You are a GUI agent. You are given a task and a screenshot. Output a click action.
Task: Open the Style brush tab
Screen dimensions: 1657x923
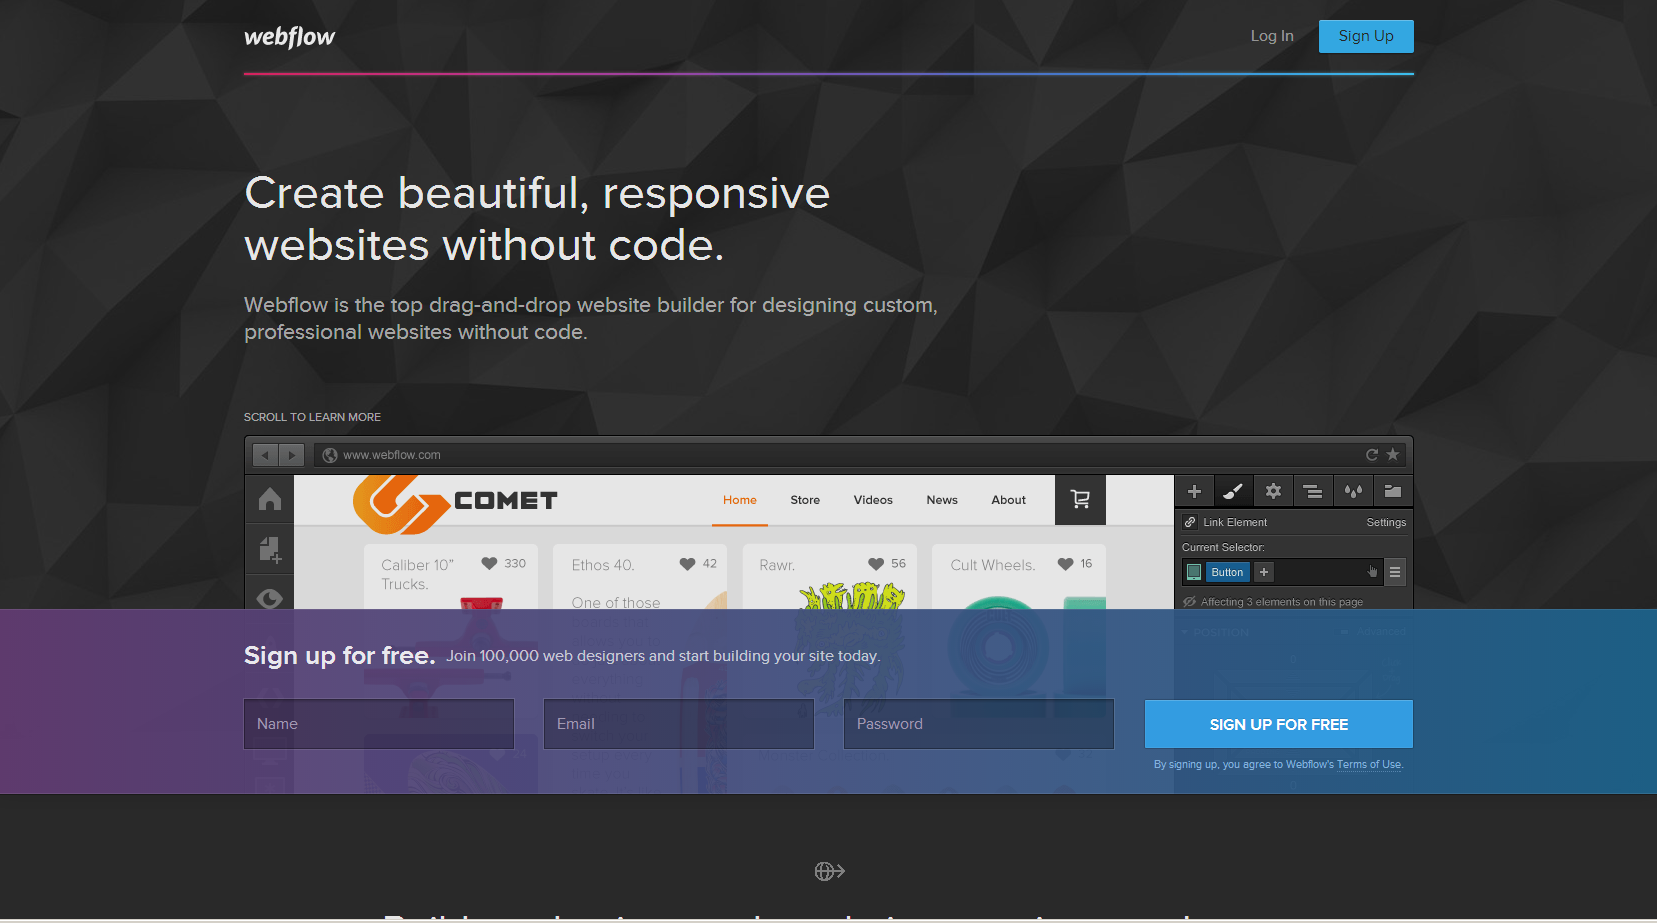(1233, 491)
